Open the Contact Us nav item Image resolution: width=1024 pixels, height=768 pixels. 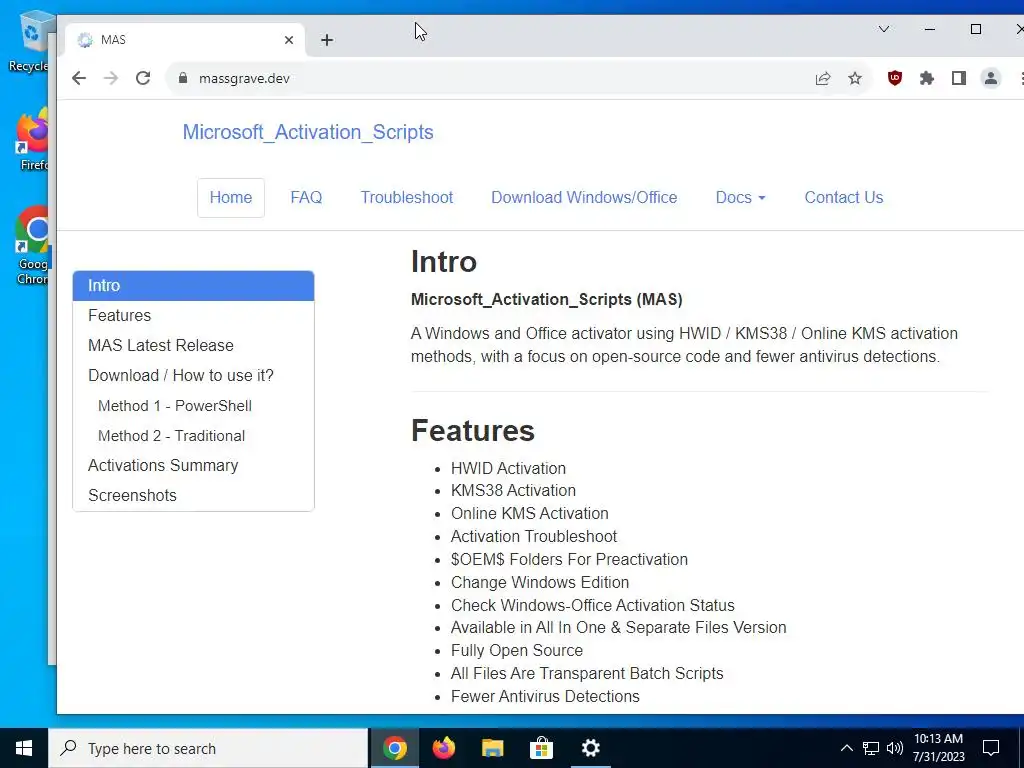[844, 197]
